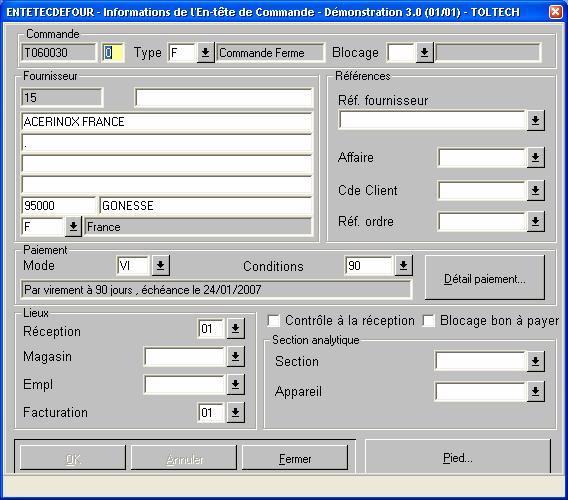Expand the Section analytique Section dropdown
This screenshot has width=568, height=500.
coord(535,361)
